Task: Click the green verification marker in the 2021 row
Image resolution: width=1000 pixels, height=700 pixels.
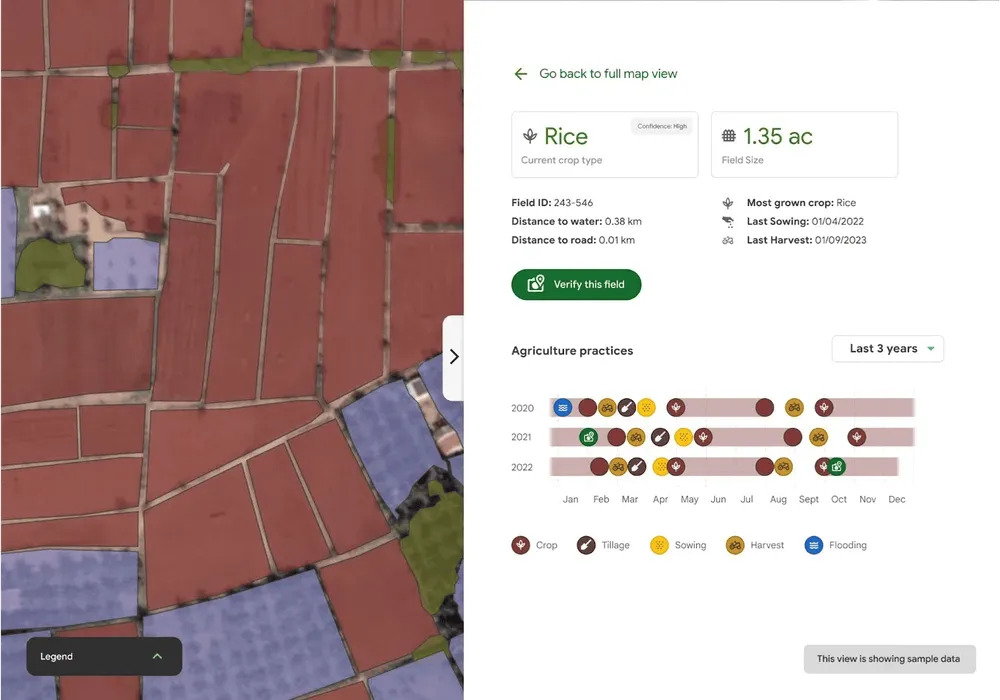Action: pos(589,437)
